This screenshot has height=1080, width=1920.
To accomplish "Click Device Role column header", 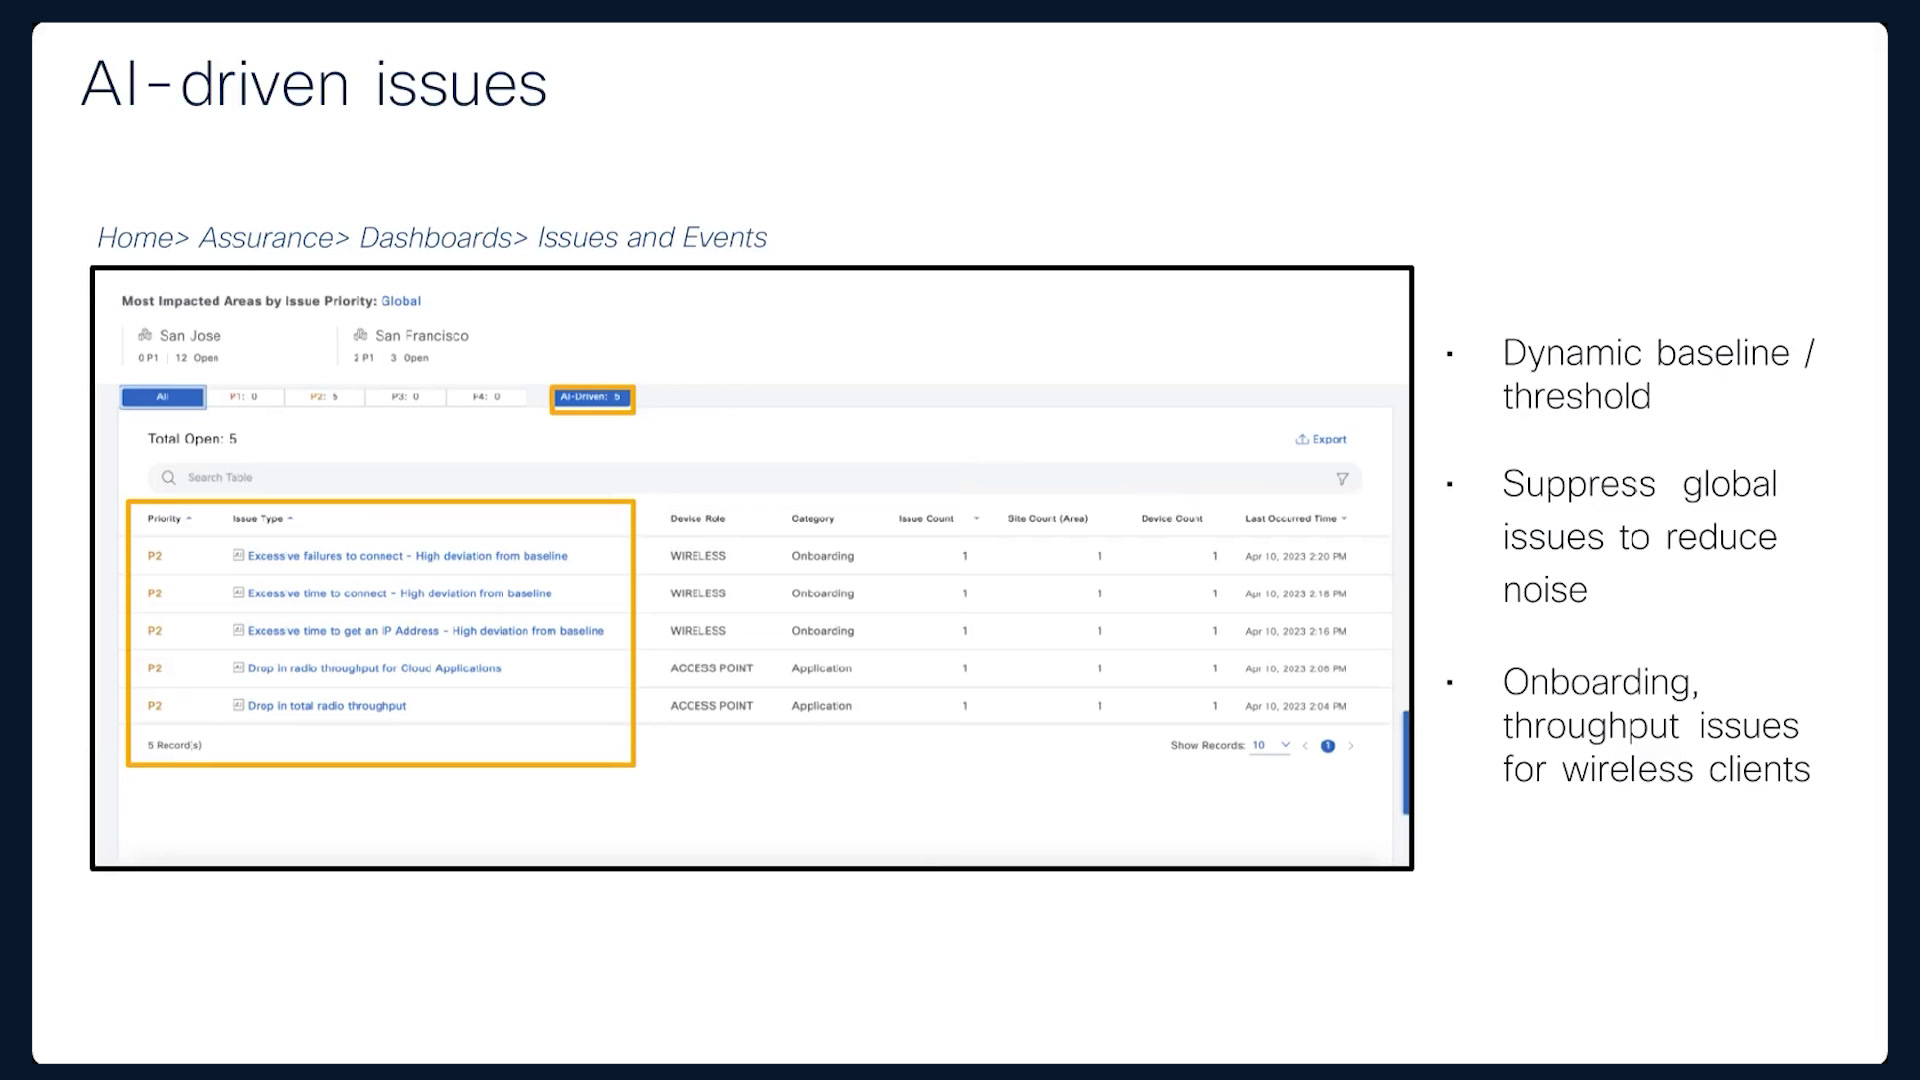I will tap(698, 519).
